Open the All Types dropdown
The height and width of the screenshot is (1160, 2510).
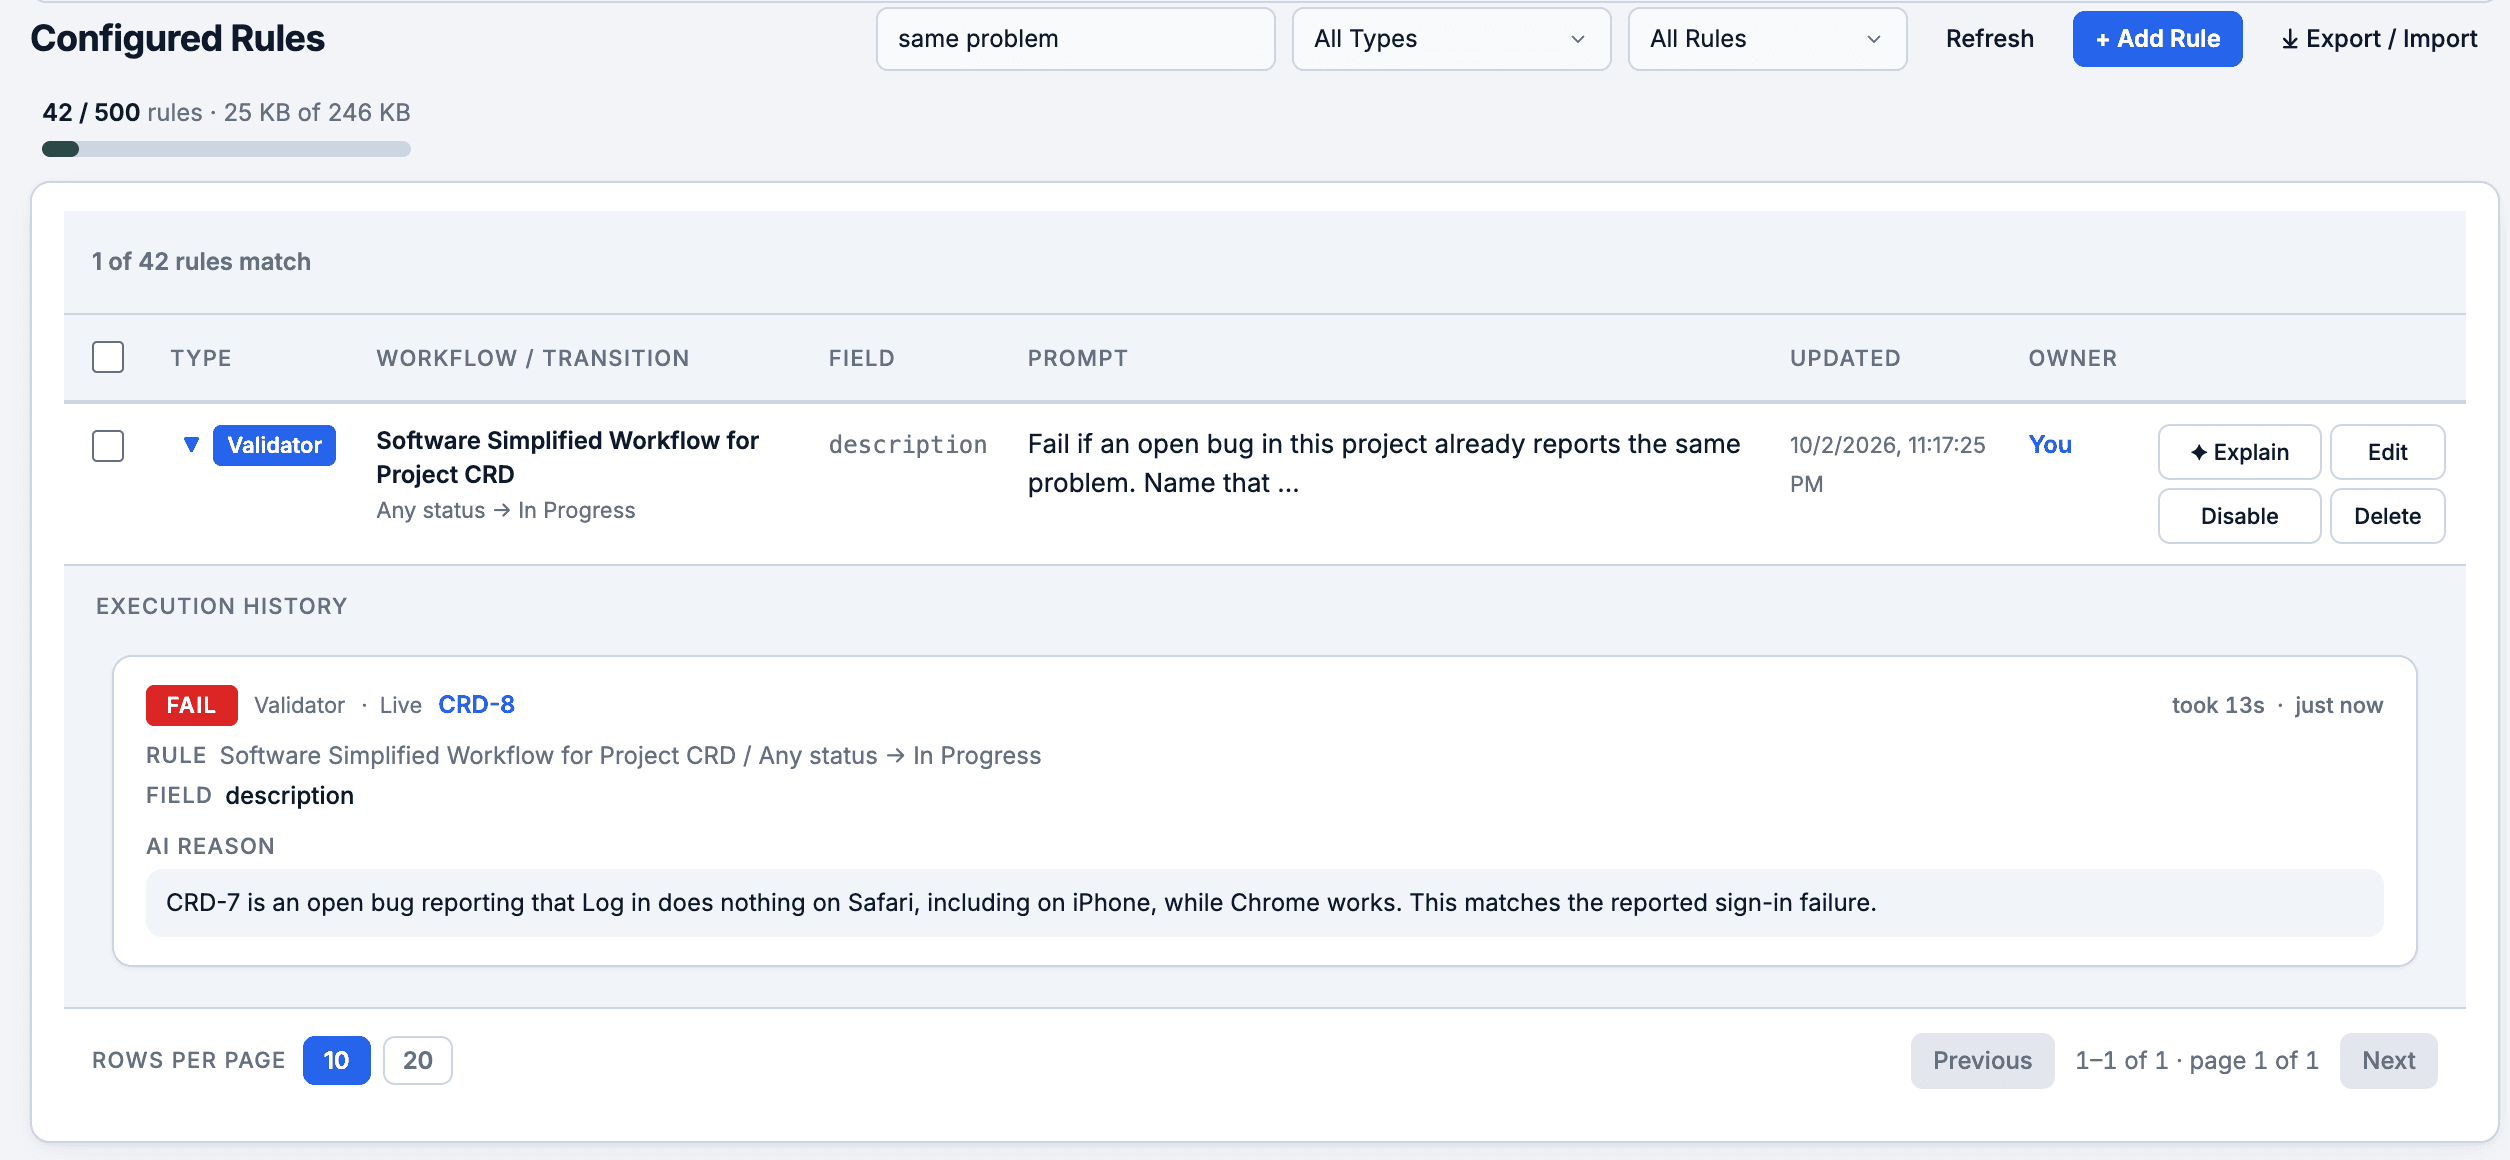[x=1451, y=39]
